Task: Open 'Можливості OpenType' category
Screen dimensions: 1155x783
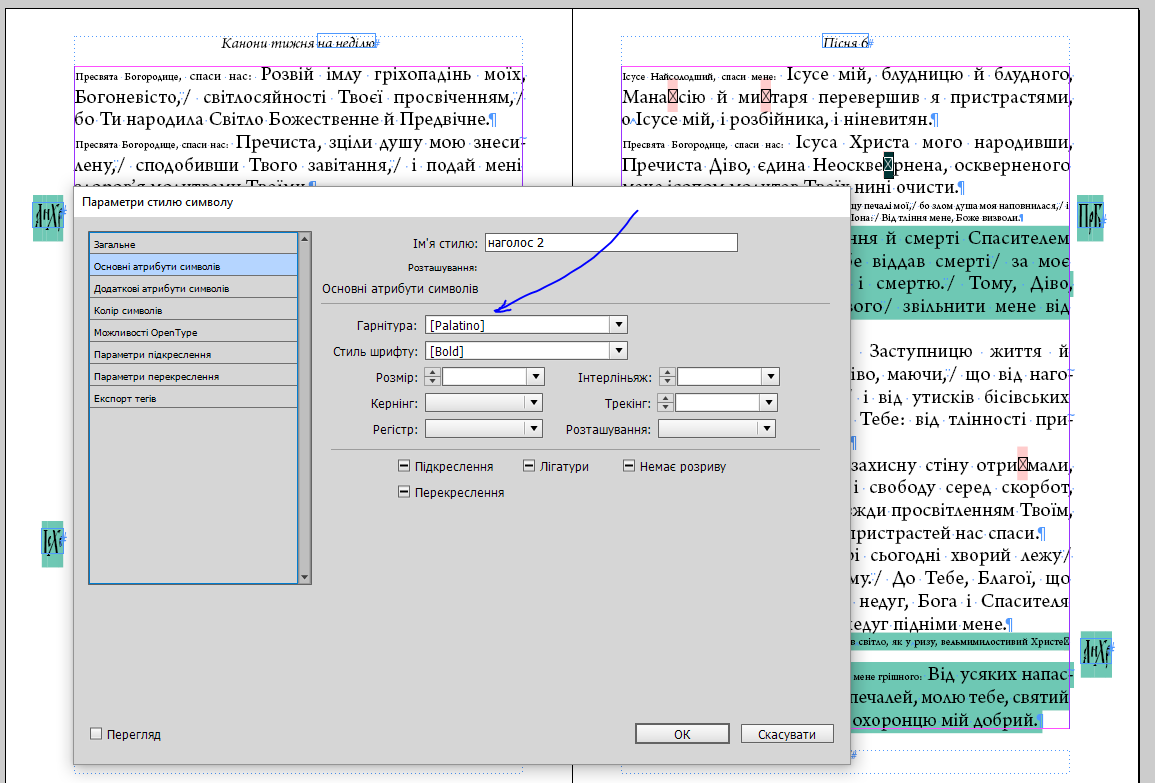Action: click(193, 332)
